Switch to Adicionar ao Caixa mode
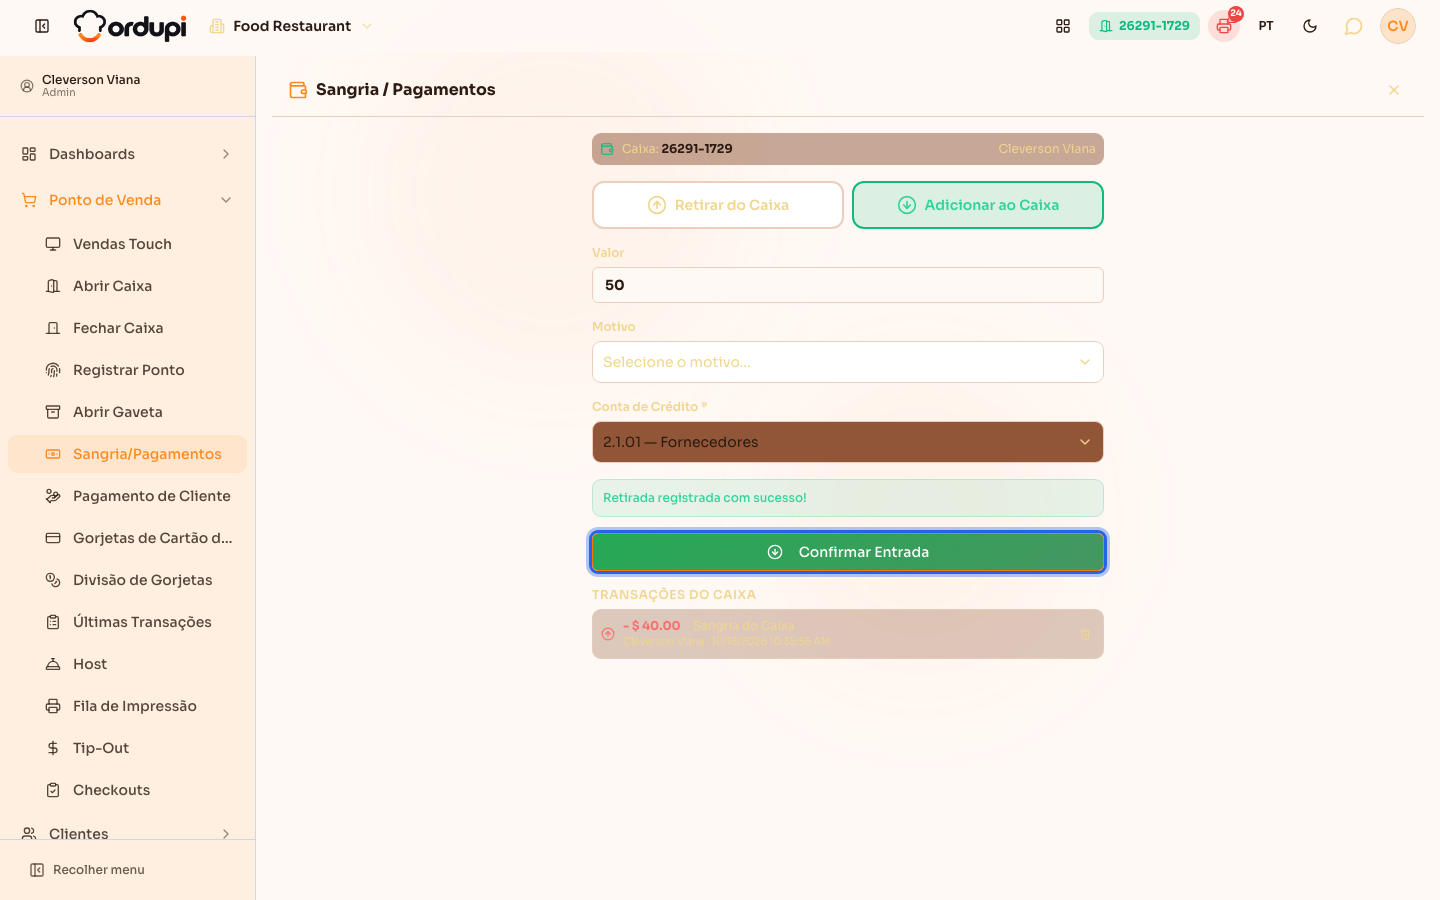The height and width of the screenshot is (900, 1440). click(x=978, y=205)
